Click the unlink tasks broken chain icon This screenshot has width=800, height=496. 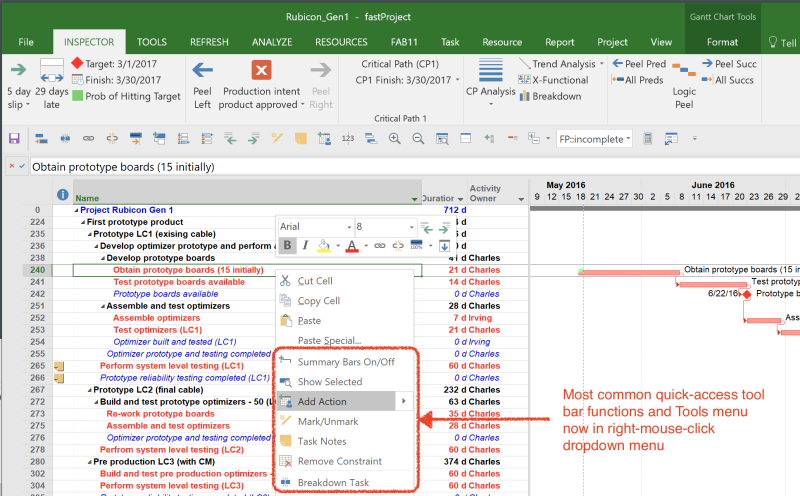112,138
